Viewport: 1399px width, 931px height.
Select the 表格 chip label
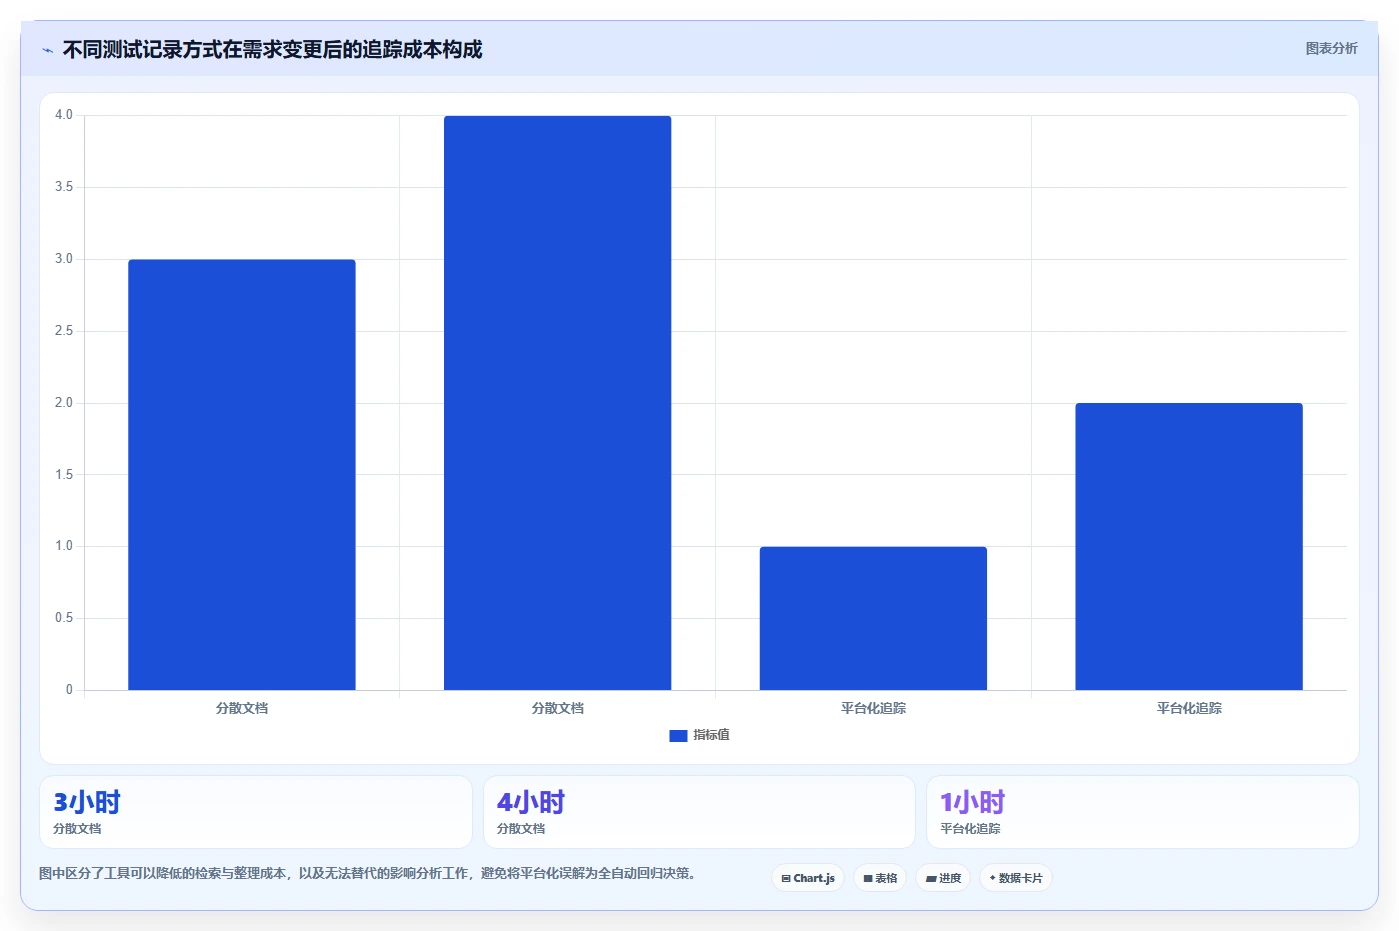(x=886, y=878)
